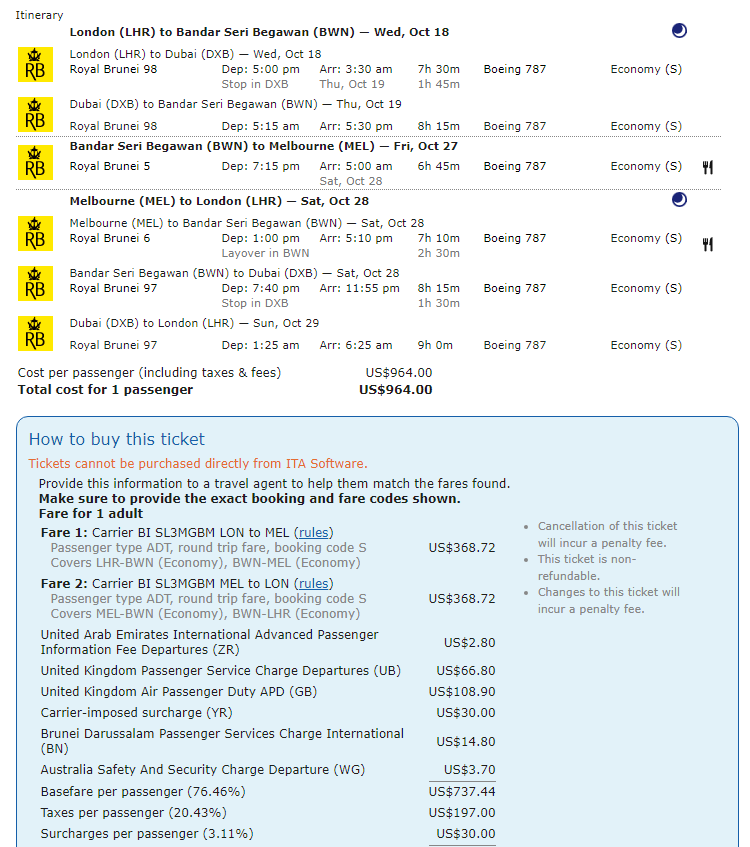Click 'Dep: 5:15 am' departure time
Viewport: 750px width, 847px height.
point(260,126)
